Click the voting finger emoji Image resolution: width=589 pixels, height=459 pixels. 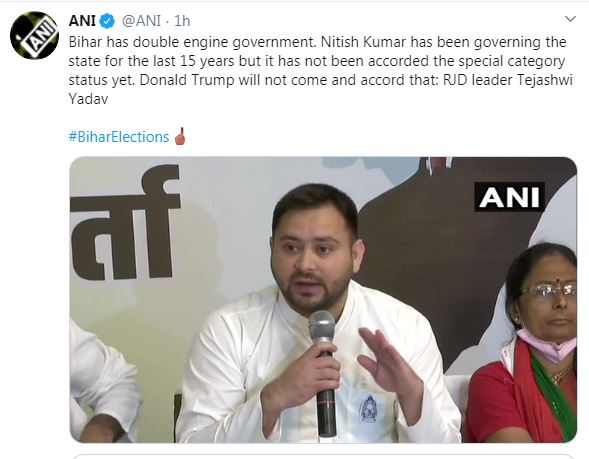180,136
